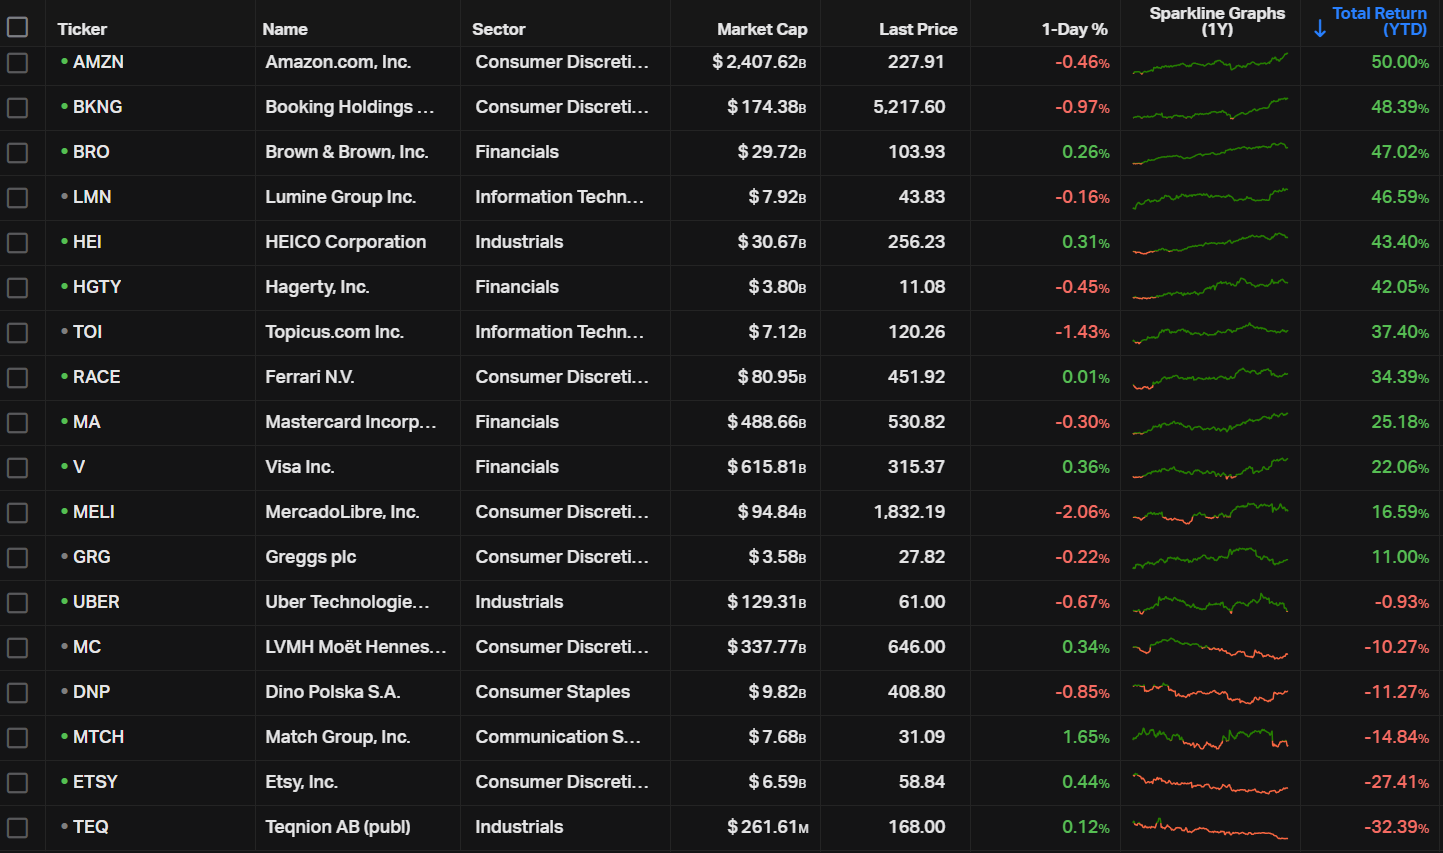Check the HEI row checkbox
The height and width of the screenshot is (853, 1443).
coord(17,242)
